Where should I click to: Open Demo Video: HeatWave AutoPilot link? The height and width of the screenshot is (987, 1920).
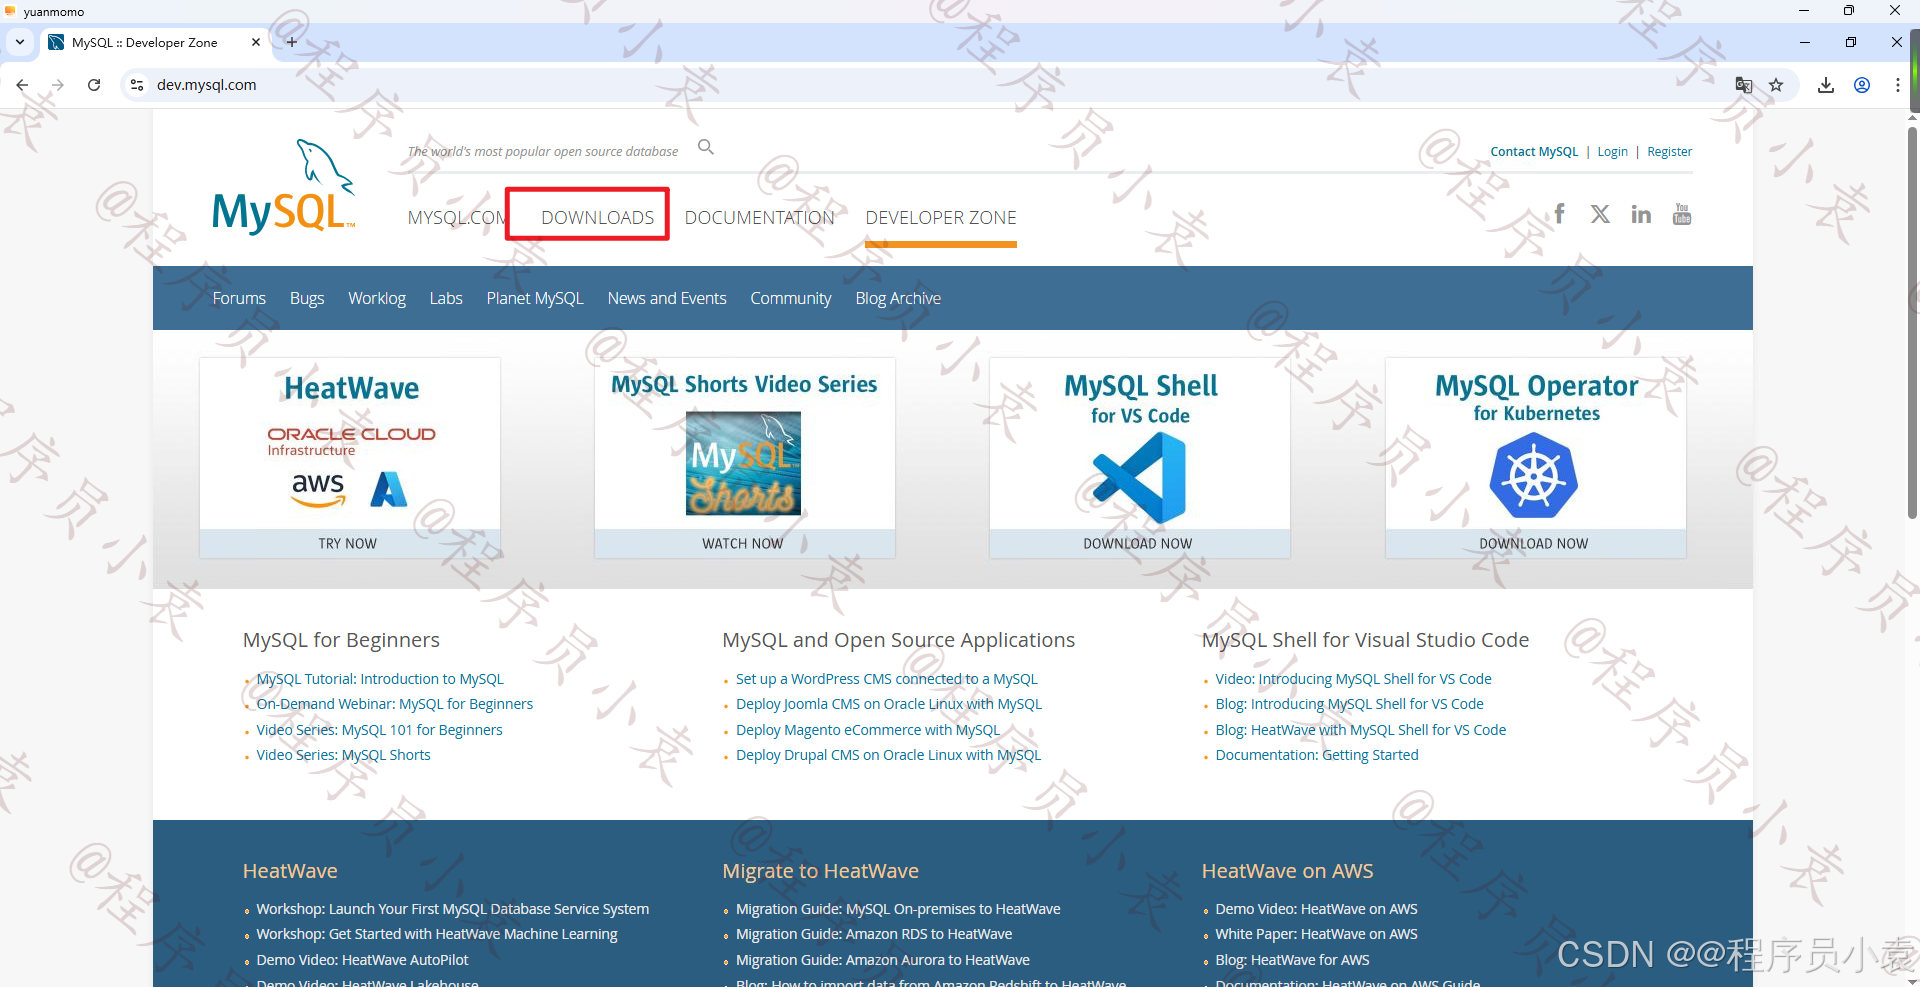(362, 960)
